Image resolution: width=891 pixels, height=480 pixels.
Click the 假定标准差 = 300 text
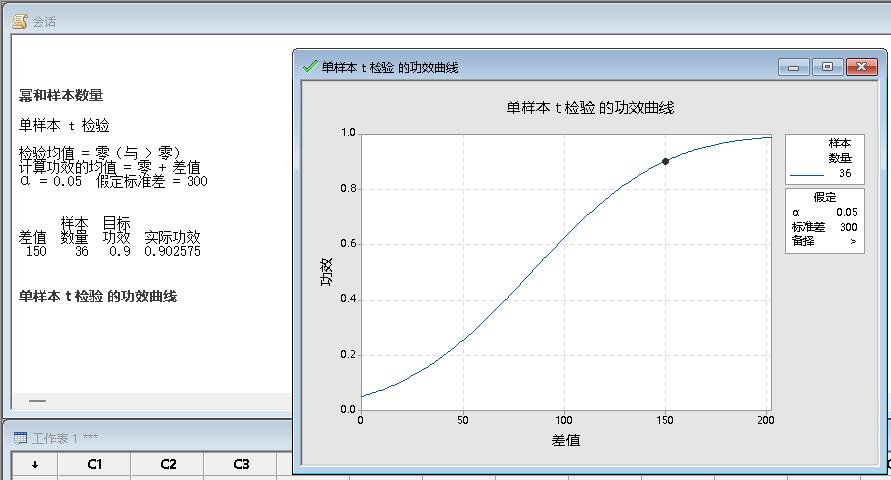tap(152, 181)
